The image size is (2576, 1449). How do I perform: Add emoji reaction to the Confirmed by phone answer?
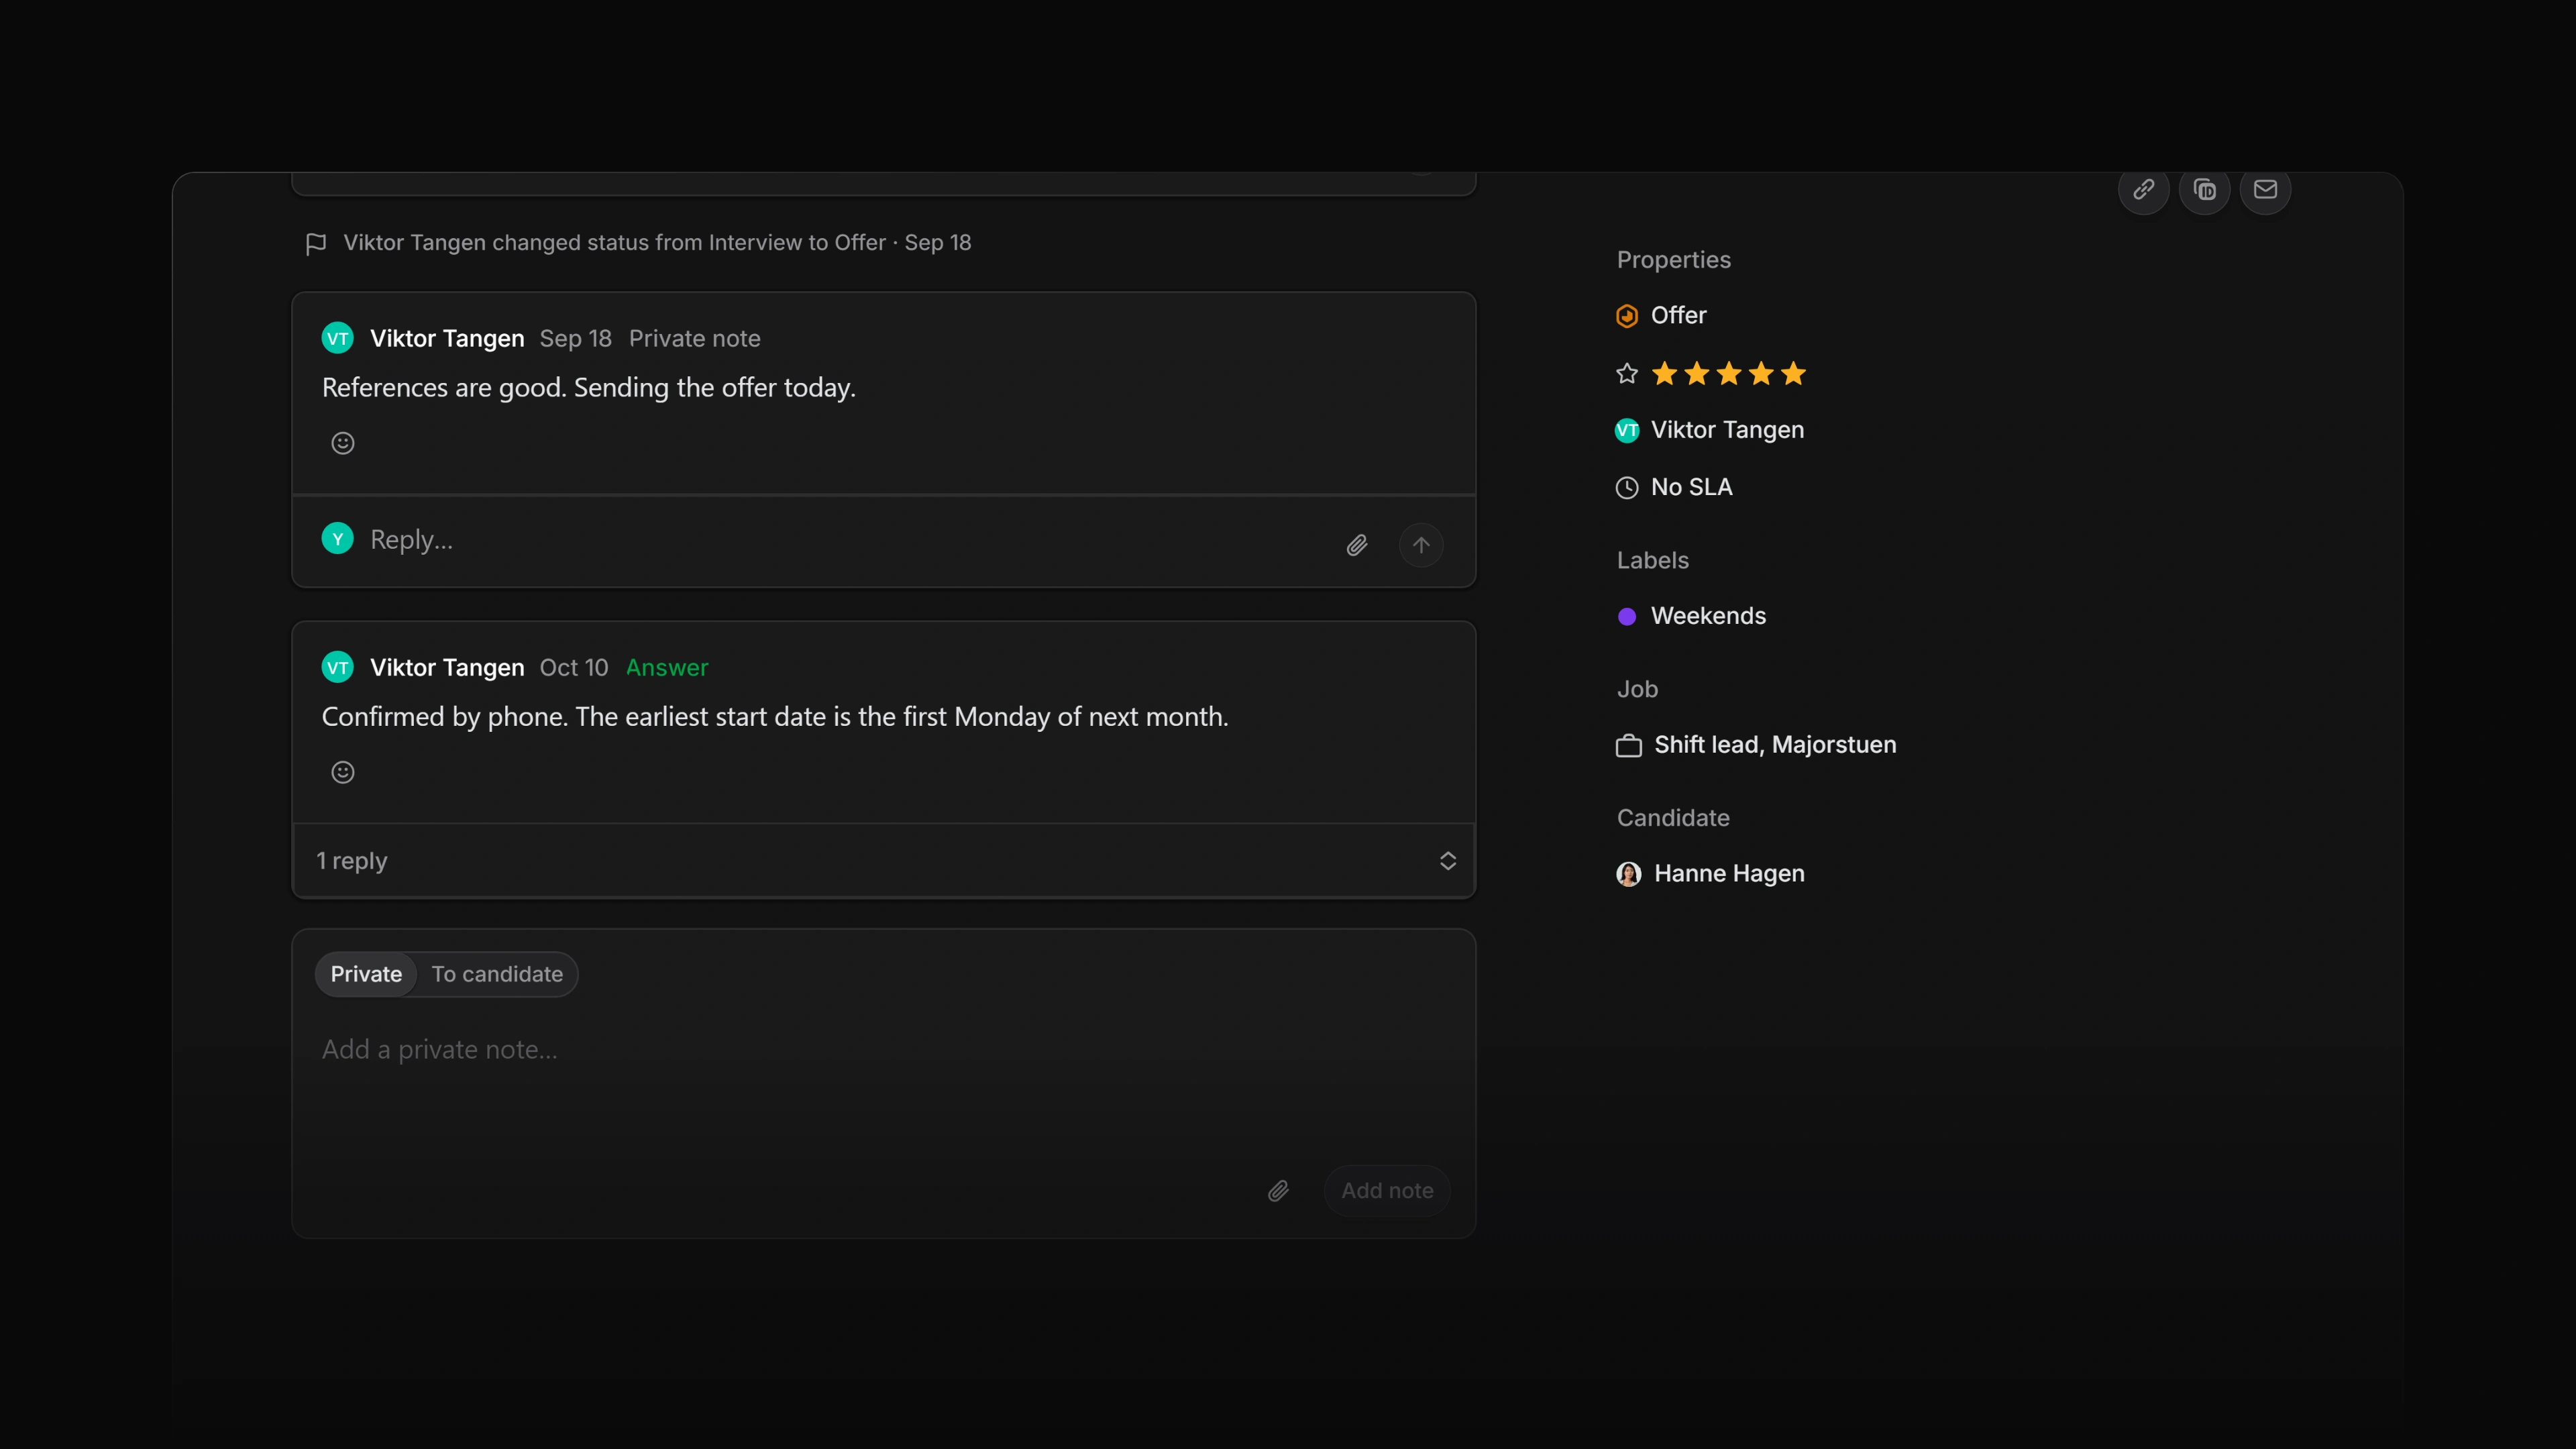(x=343, y=772)
